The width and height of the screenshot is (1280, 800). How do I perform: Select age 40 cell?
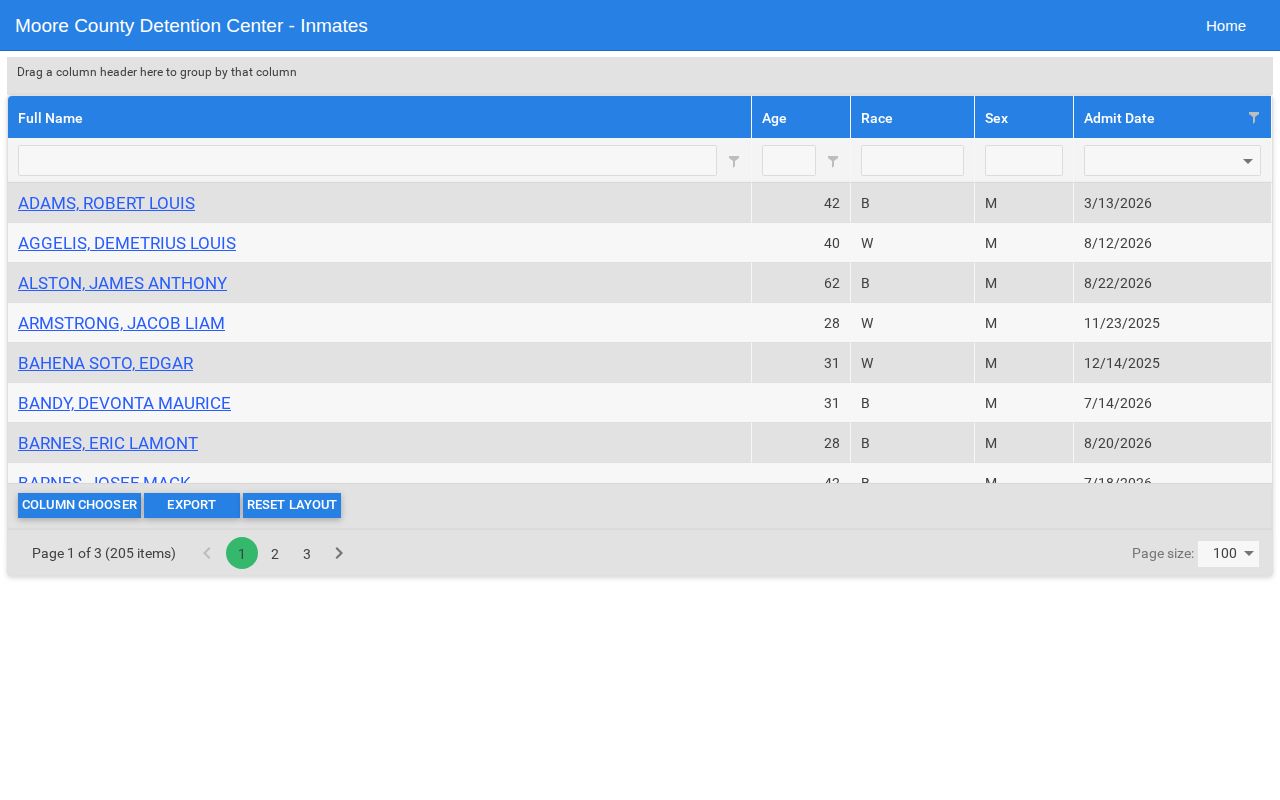[801, 243]
